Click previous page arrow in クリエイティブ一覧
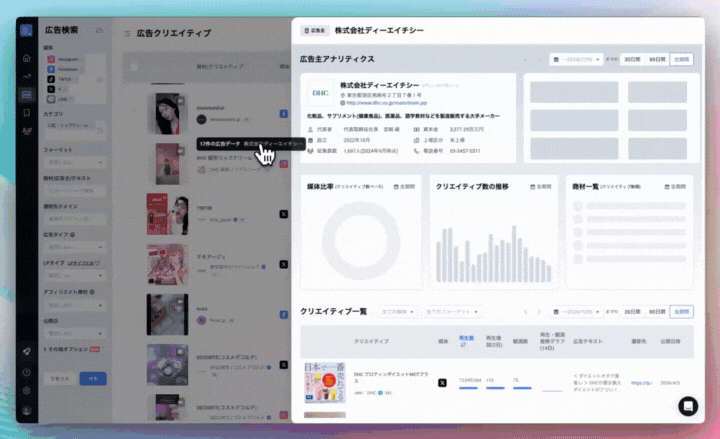Image resolution: width=720 pixels, height=439 pixels. tap(526, 312)
